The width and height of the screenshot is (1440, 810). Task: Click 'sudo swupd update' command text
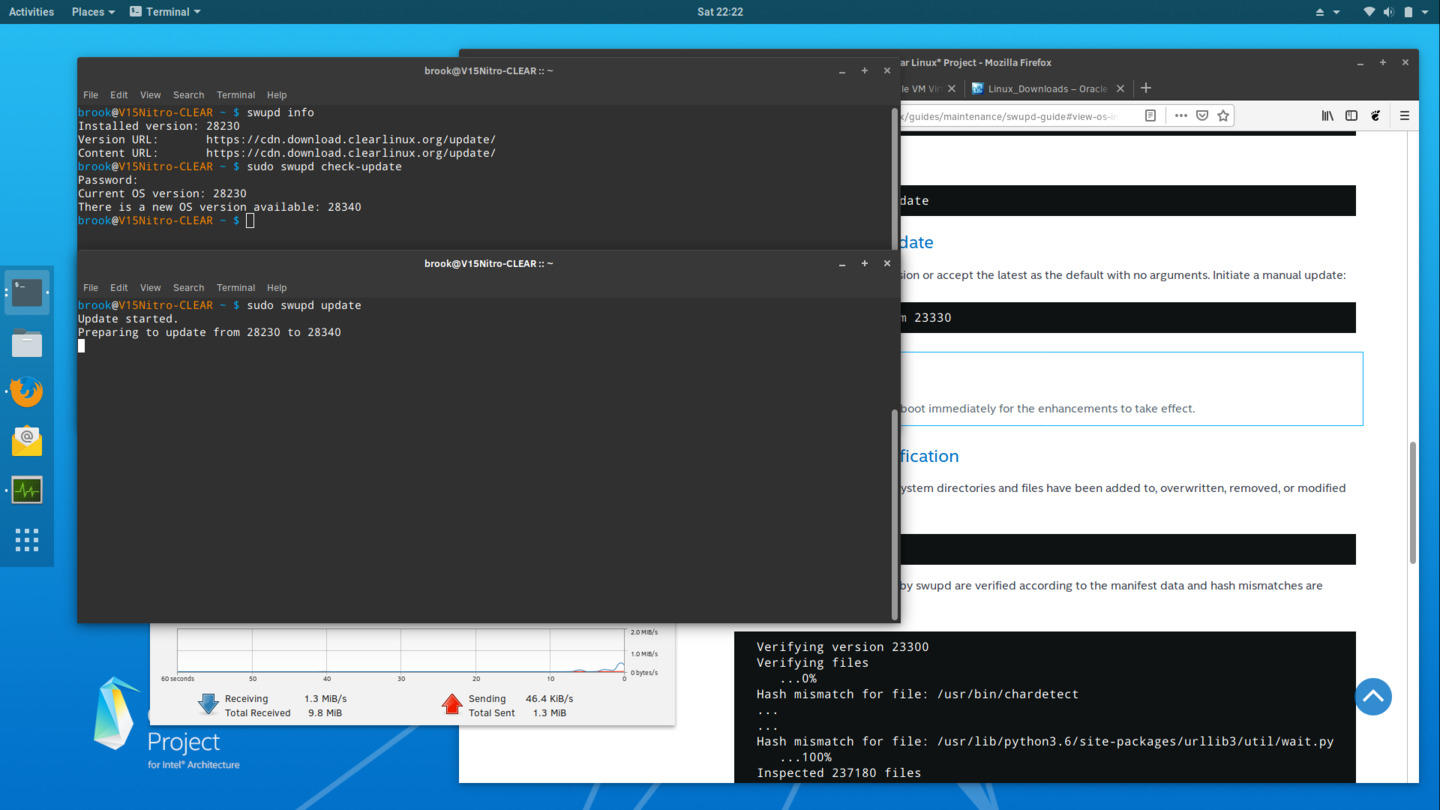(304, 305)
